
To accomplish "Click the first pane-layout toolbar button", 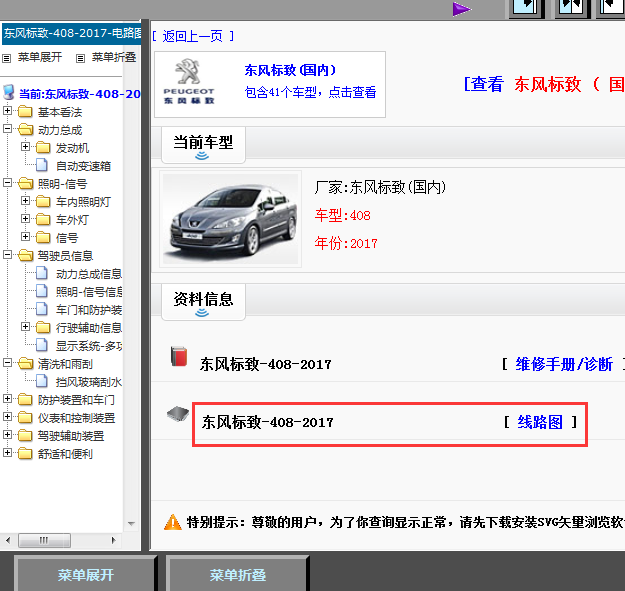I will [525, 8].
